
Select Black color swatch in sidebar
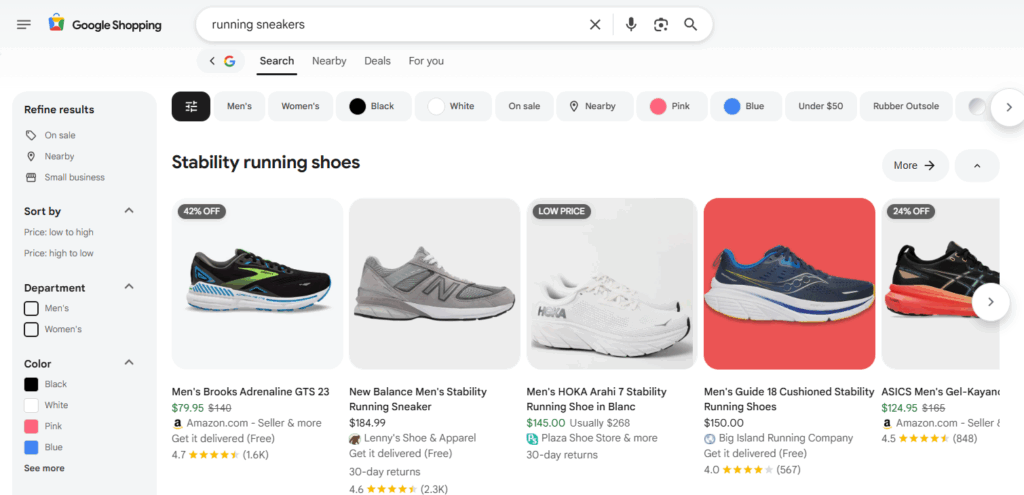31,384
